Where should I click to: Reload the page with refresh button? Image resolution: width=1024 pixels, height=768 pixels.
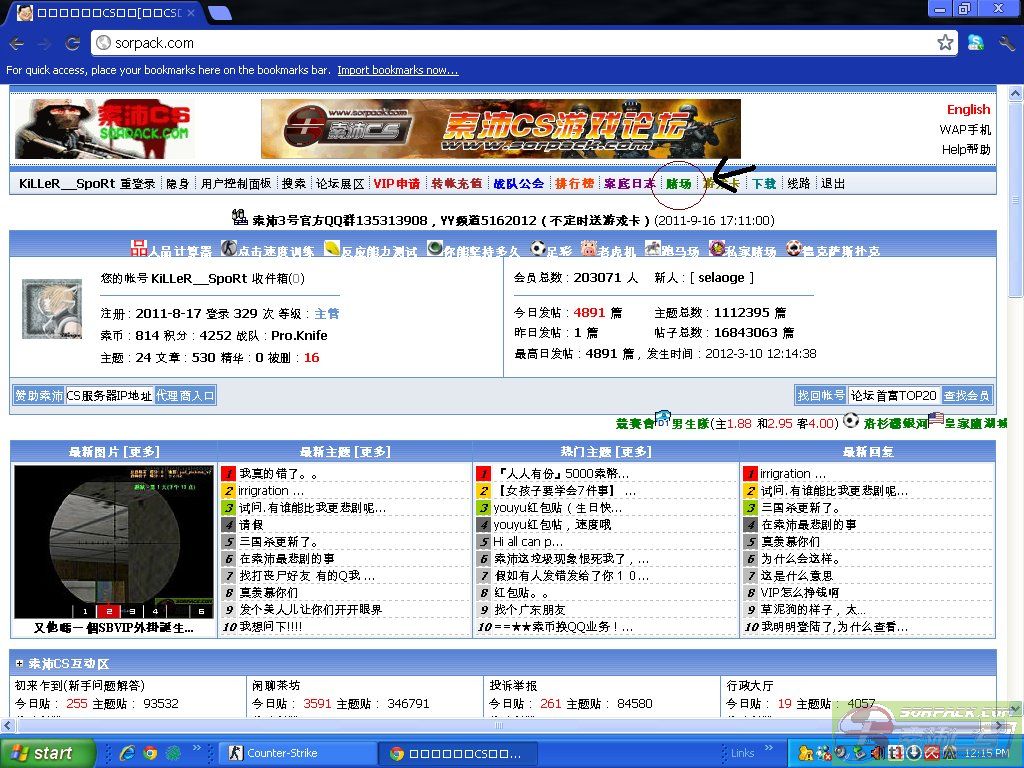point(72,43)
